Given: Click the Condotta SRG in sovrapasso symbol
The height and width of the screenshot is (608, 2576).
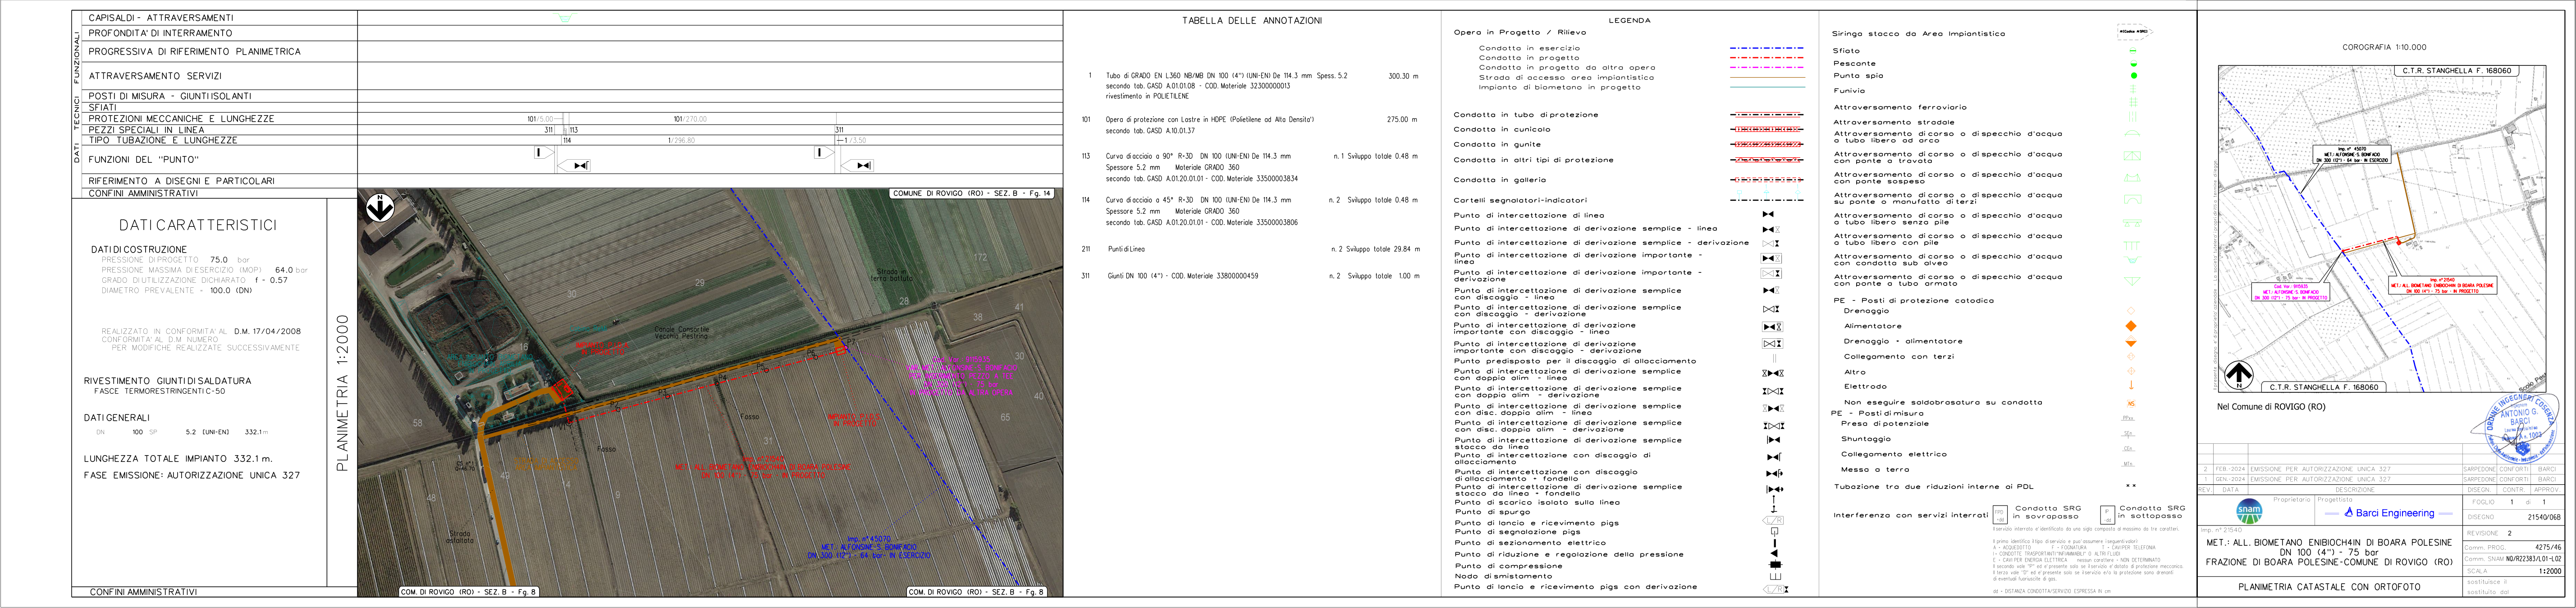Looking at the screenshot, I should point(2000,515).
